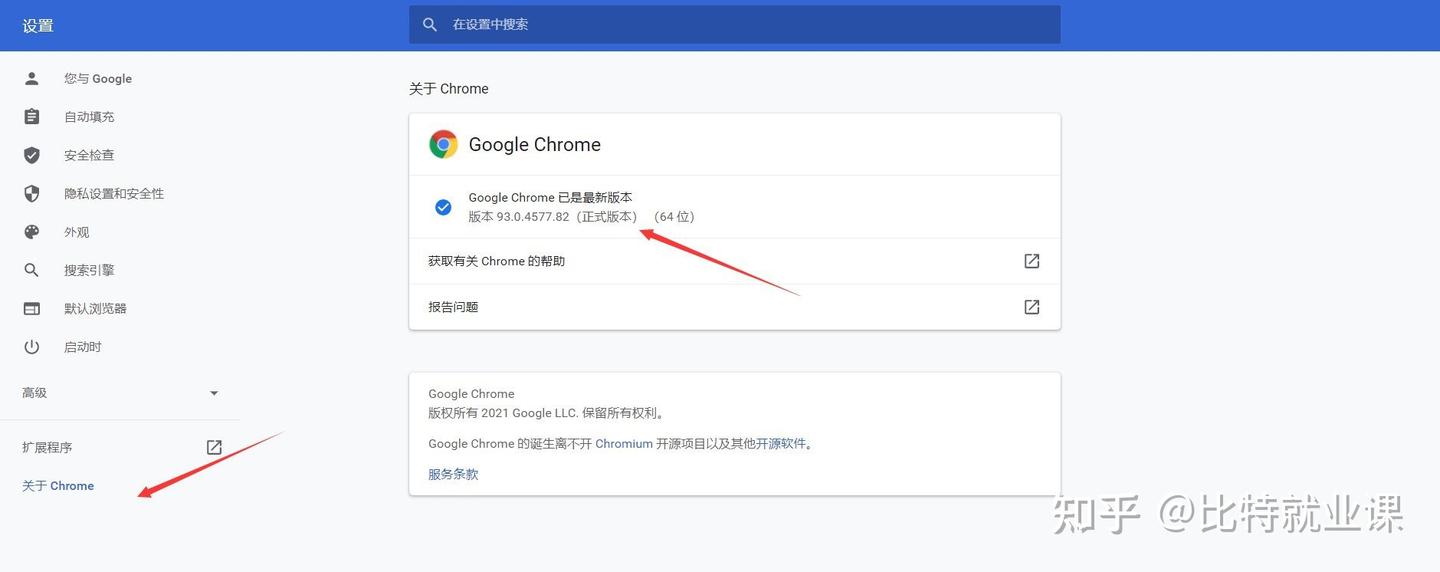The width and height of the screenshot is (1440, 572).
Task: Click the person icon beside 您与 Google
Action: [32, 78]
